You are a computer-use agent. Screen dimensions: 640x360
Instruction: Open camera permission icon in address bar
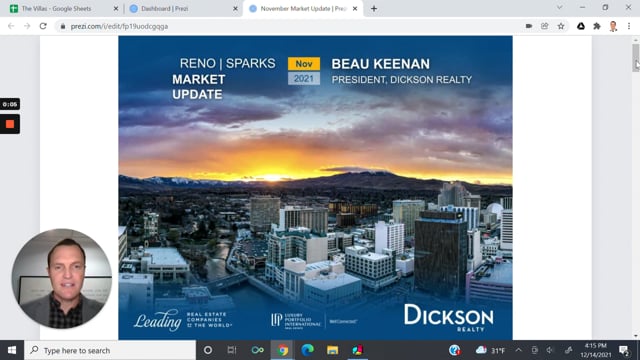pos(529,26)
